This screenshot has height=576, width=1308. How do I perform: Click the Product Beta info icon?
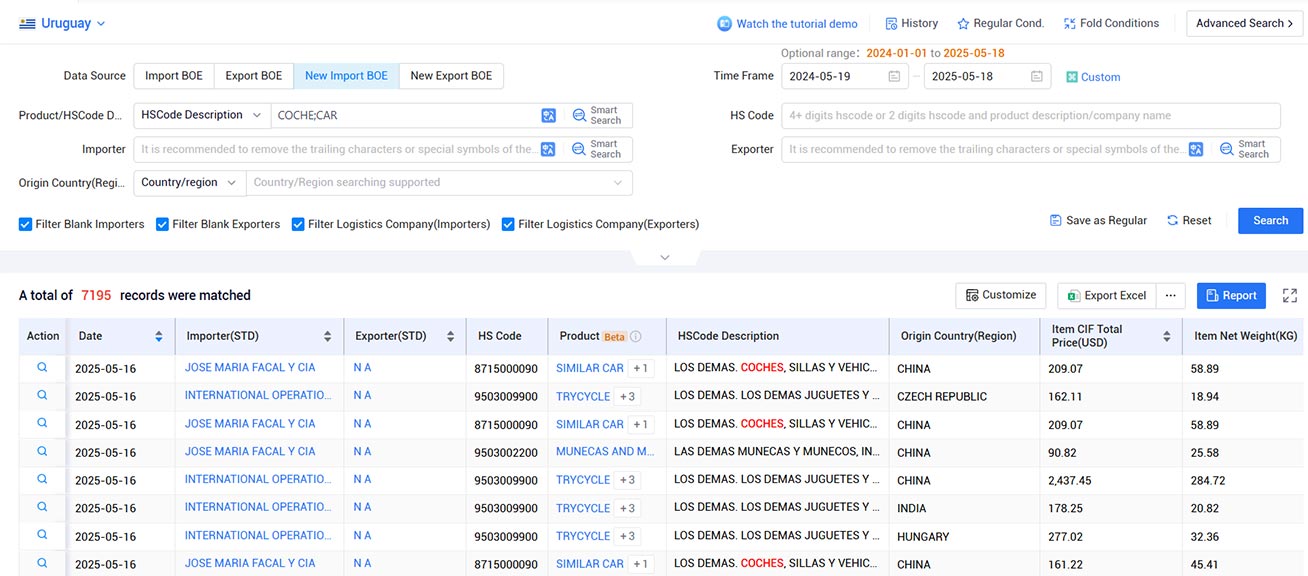point(635,337)
